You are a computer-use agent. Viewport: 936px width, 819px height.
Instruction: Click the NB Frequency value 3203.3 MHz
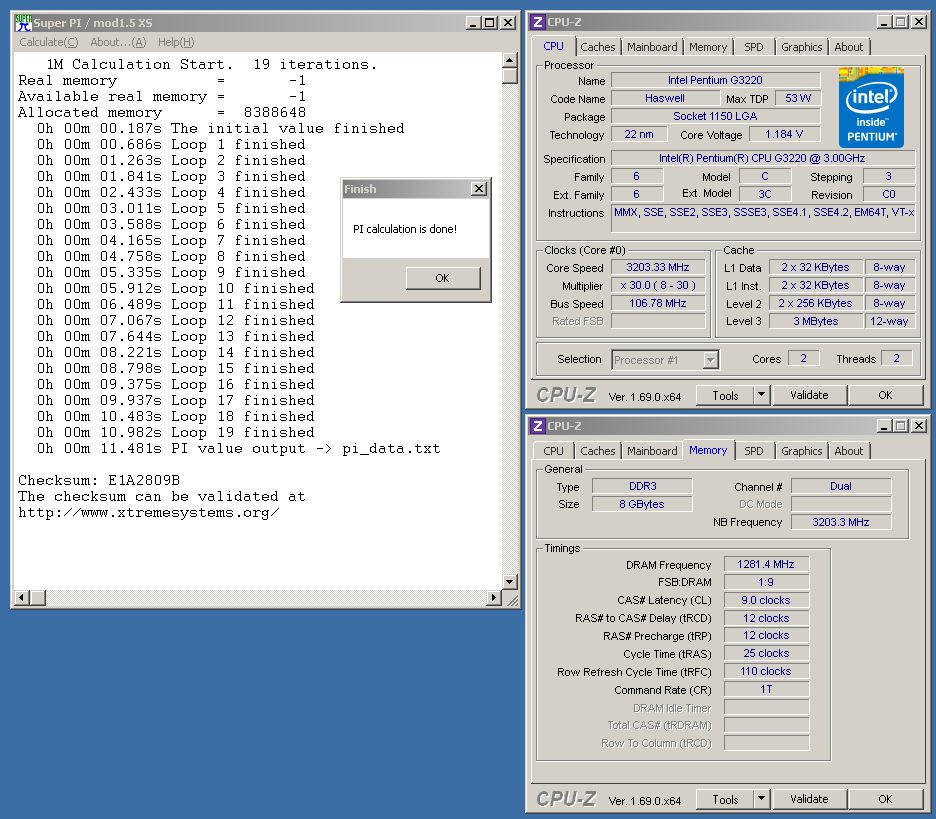(840, 522)
